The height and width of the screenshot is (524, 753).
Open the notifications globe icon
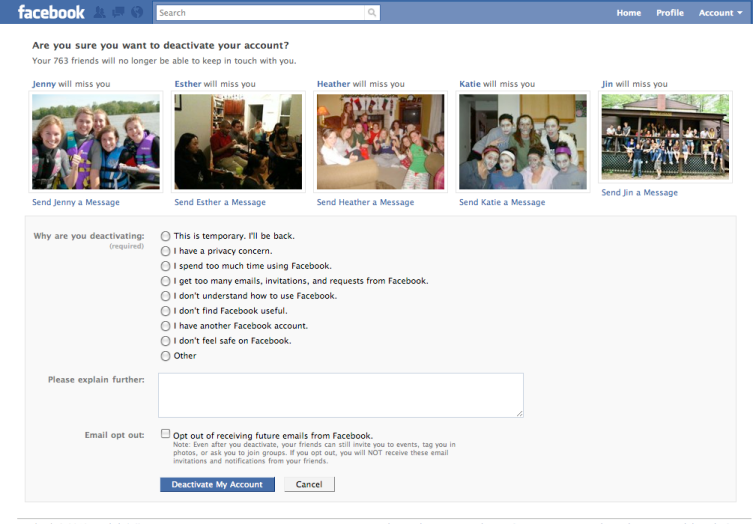point(136,13)
